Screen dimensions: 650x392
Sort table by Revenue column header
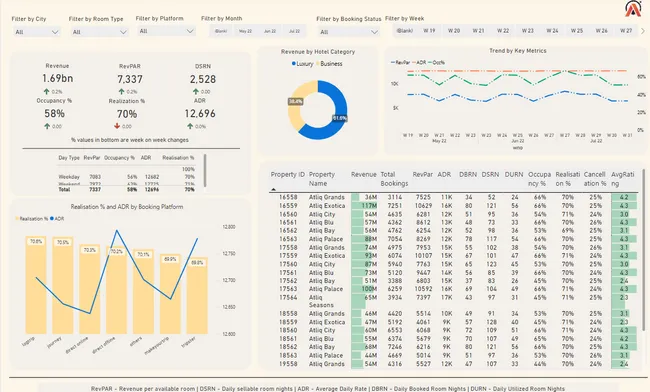click(x=364, y=174)
